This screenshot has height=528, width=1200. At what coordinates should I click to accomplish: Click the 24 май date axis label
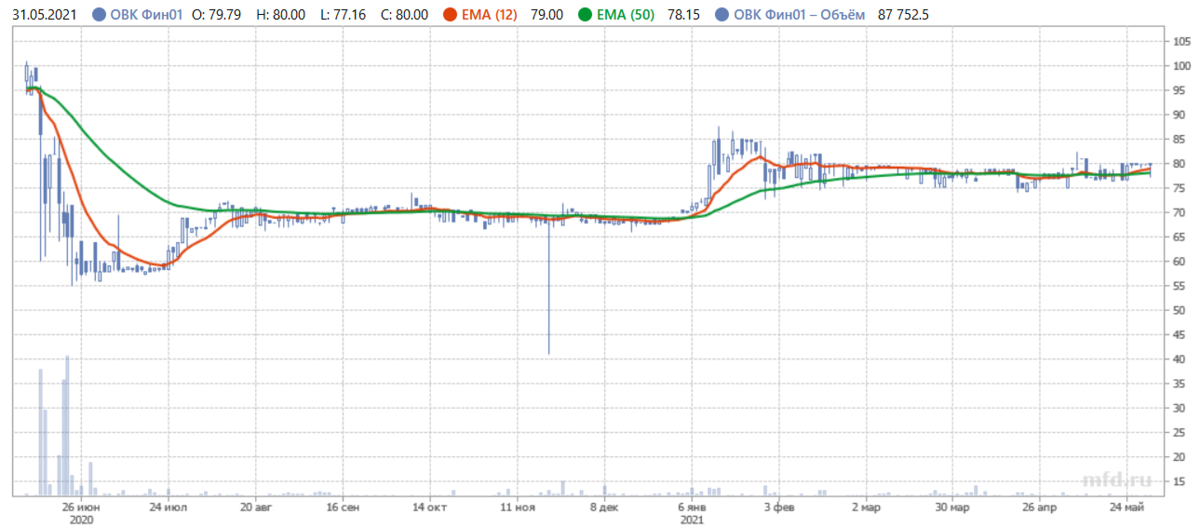pyautogui.click(x=1127, y=508)
